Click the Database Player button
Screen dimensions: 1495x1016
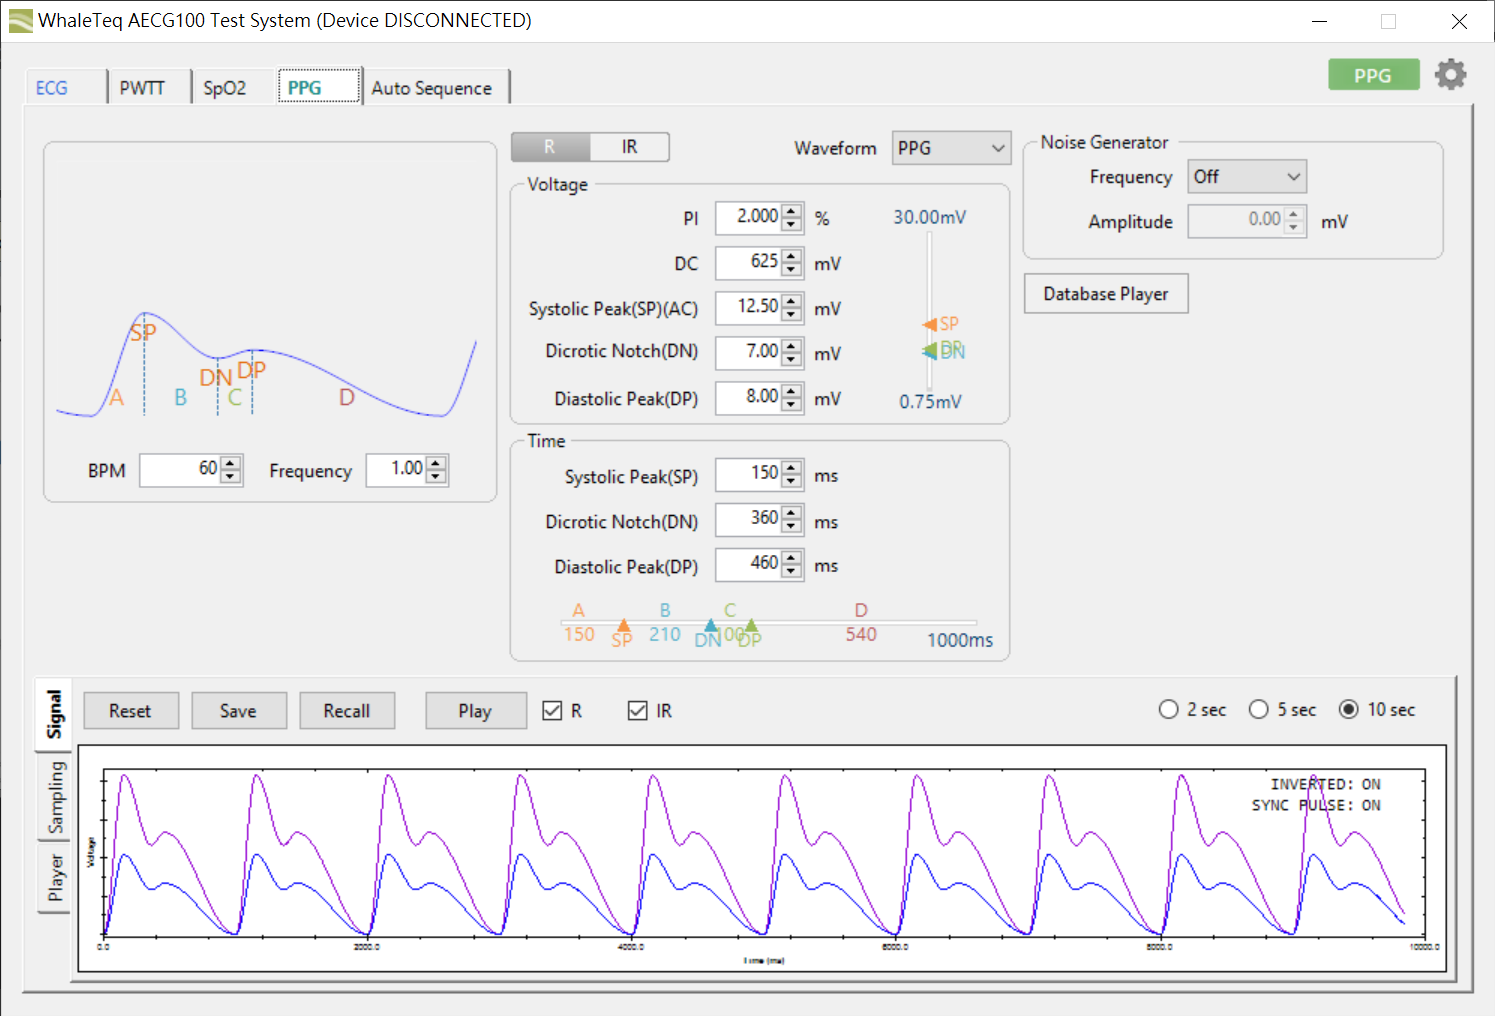tap(1105, 293)
